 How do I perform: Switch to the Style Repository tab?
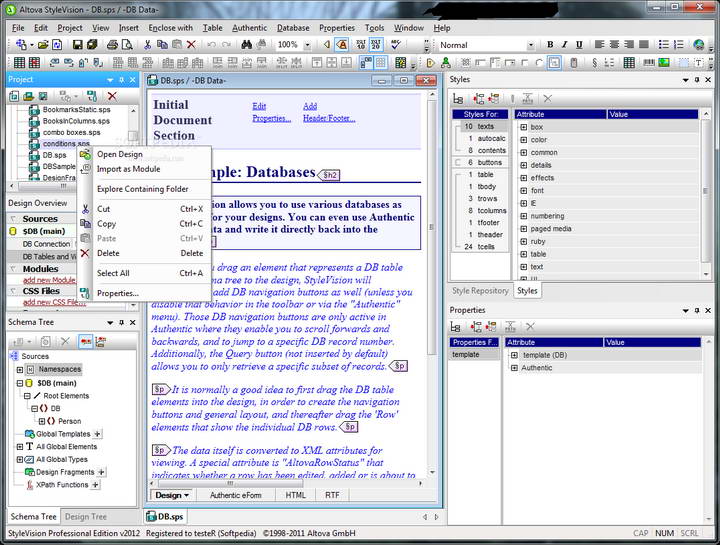coord(481,291)
